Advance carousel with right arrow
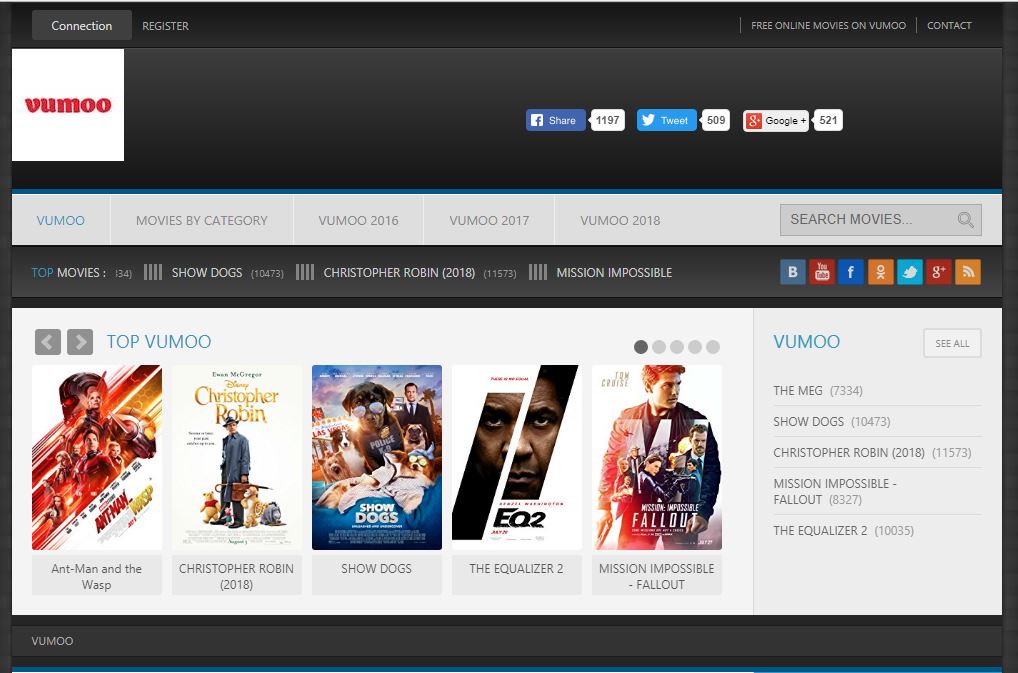This screenshot has height=673, width=1018. (x=80, y=341)
